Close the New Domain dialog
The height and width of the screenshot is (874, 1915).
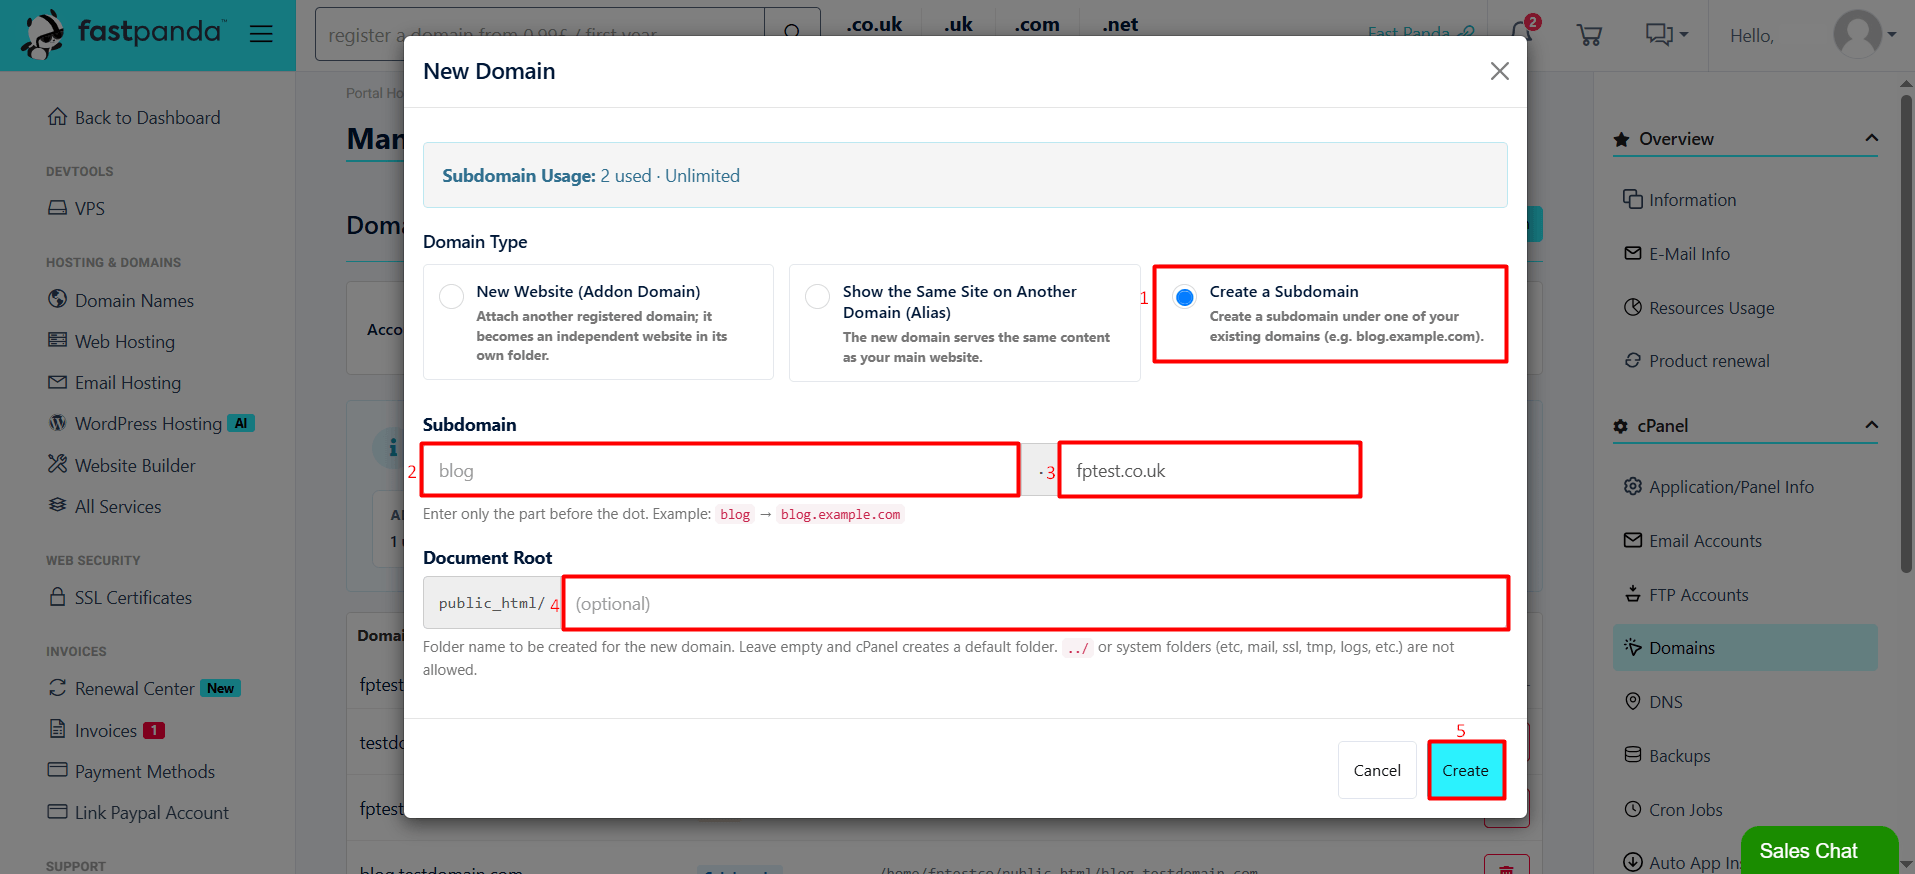pos(1499,71)
